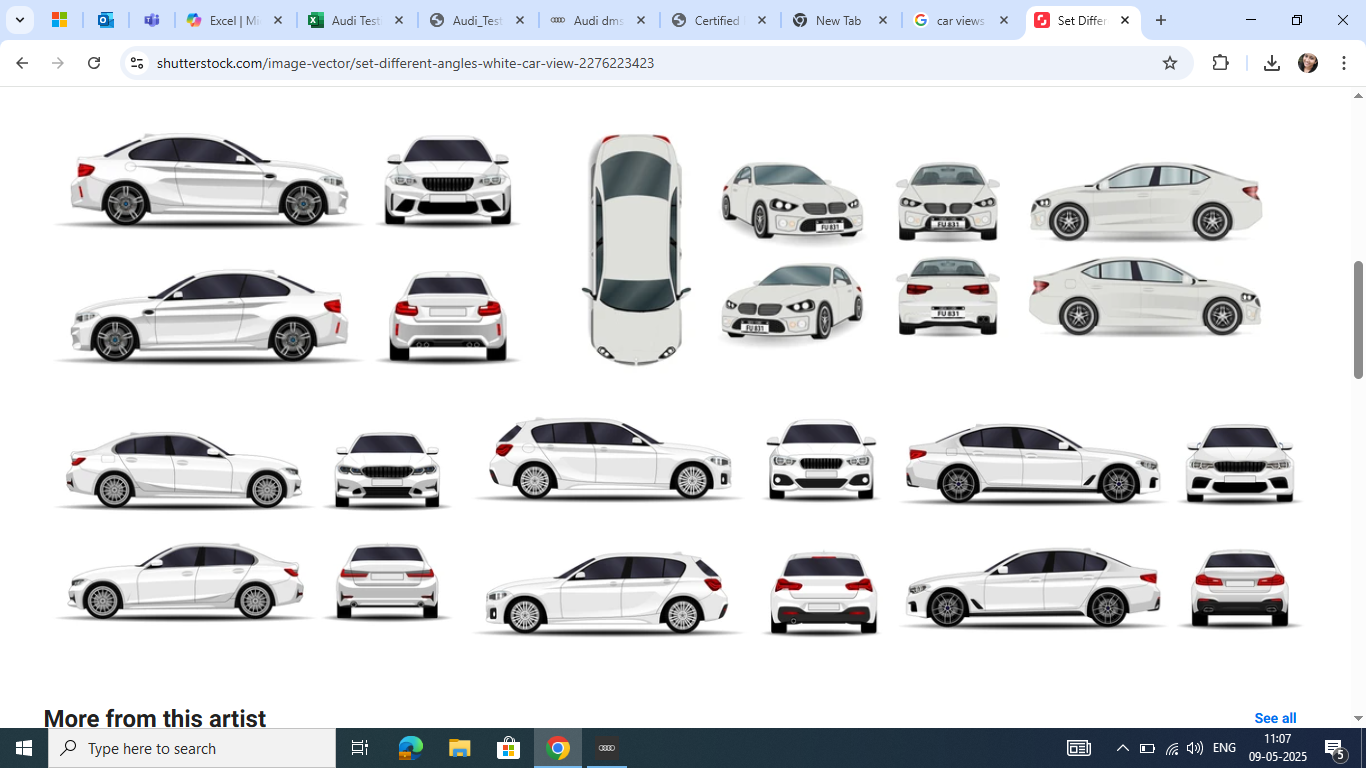Screen dimensions: 1366x768
Task: Reload the Shutterstock page
Action: tap(94, 63)
